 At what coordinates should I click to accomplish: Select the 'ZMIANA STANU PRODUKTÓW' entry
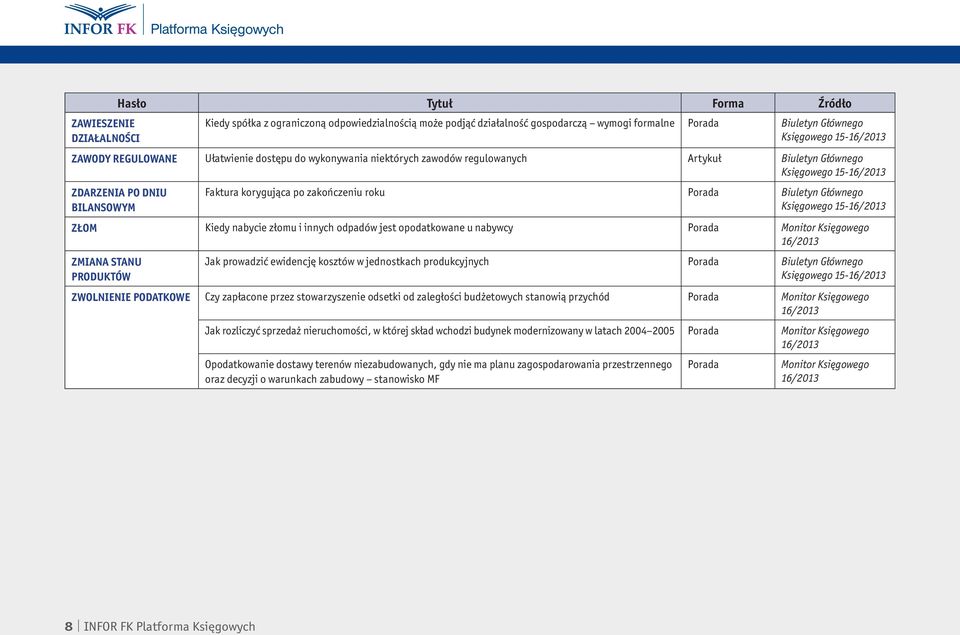pyautogui.click(x=106, y=269)
